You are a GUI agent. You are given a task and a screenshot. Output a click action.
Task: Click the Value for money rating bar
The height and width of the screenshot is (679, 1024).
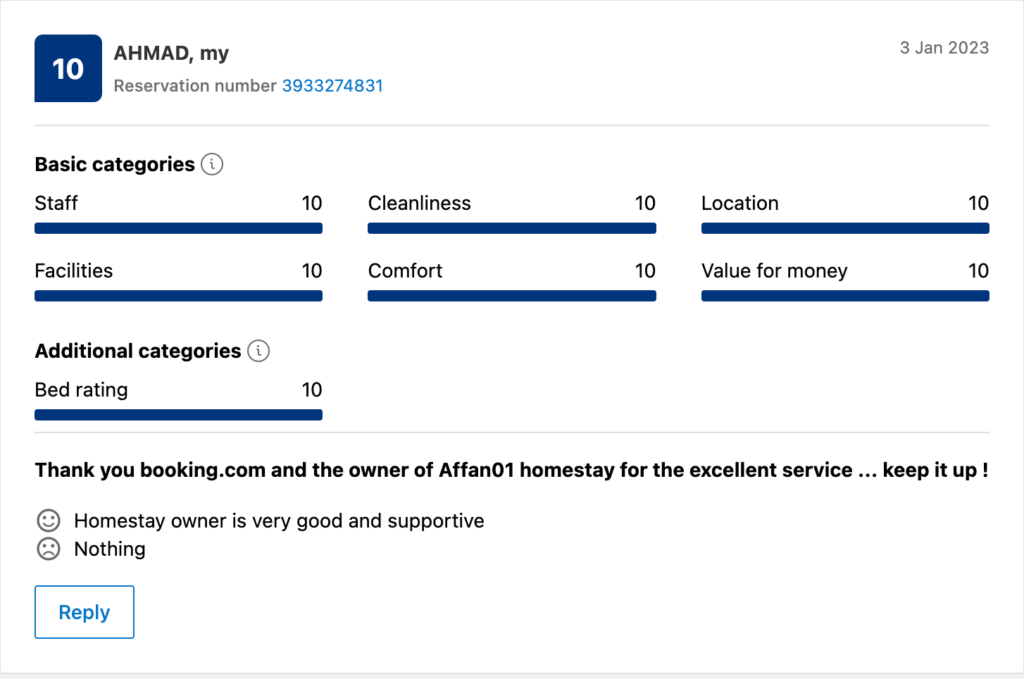[845, 296]
